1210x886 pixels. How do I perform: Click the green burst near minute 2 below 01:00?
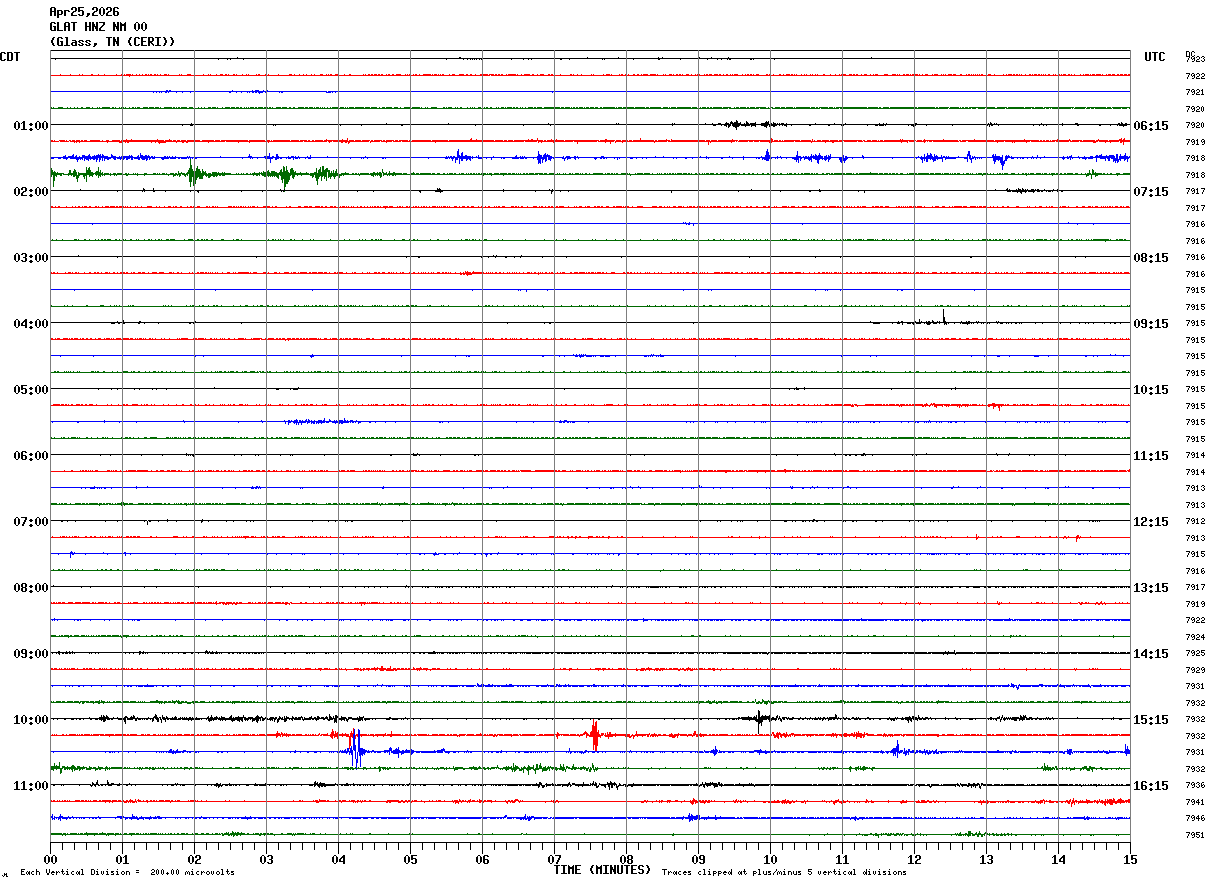(x=193, y=175)
